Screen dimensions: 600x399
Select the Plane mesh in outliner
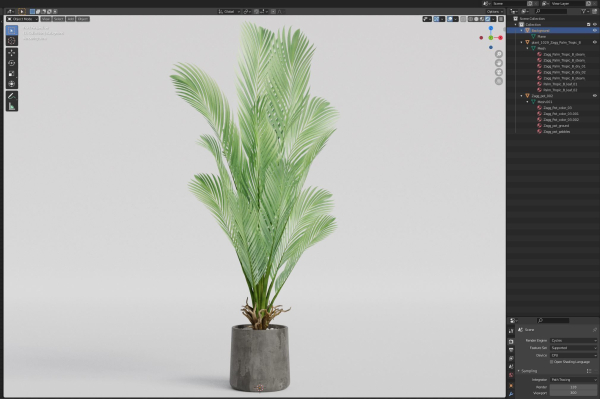541,36
